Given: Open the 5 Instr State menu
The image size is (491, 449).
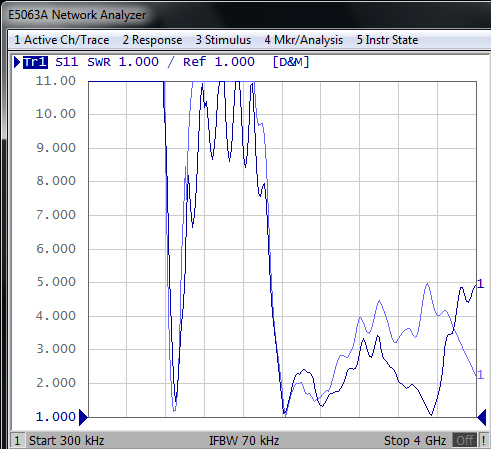Looking at the screenshot, I should (387, 40).
